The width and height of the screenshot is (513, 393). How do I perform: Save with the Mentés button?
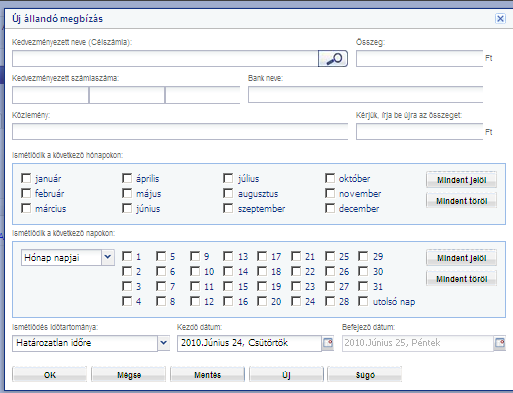[207, 375]
